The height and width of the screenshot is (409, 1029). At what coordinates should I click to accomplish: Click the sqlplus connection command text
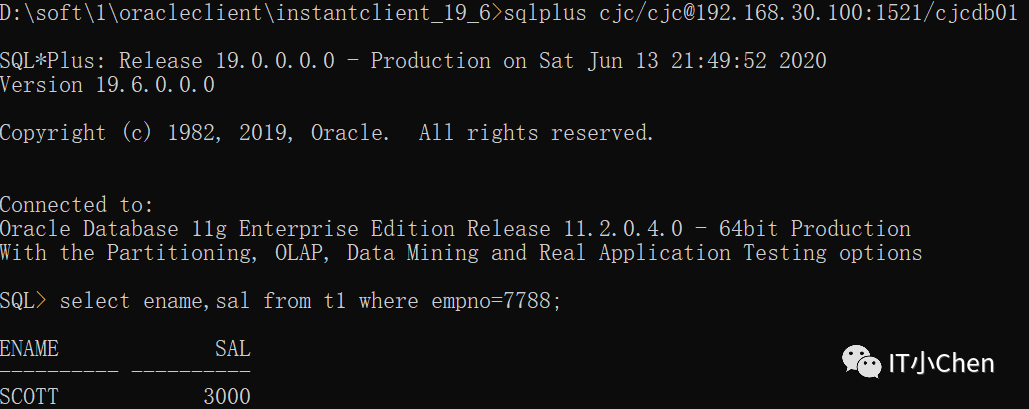[761, 12]
